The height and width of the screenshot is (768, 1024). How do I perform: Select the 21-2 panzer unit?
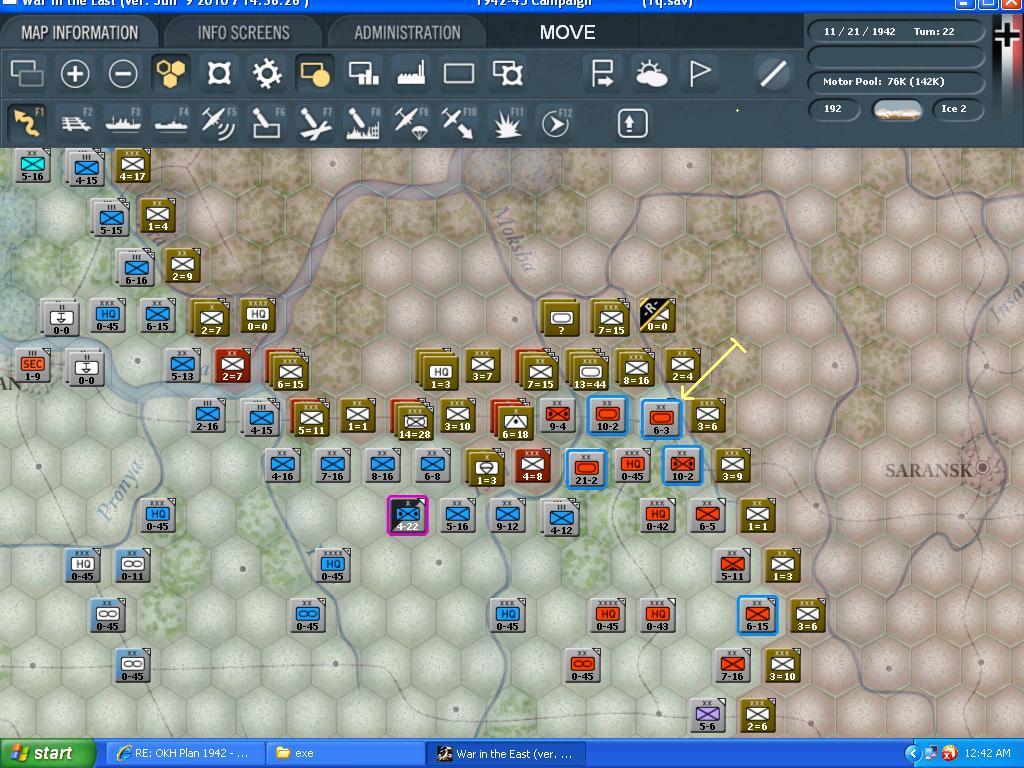coord(586,468)
